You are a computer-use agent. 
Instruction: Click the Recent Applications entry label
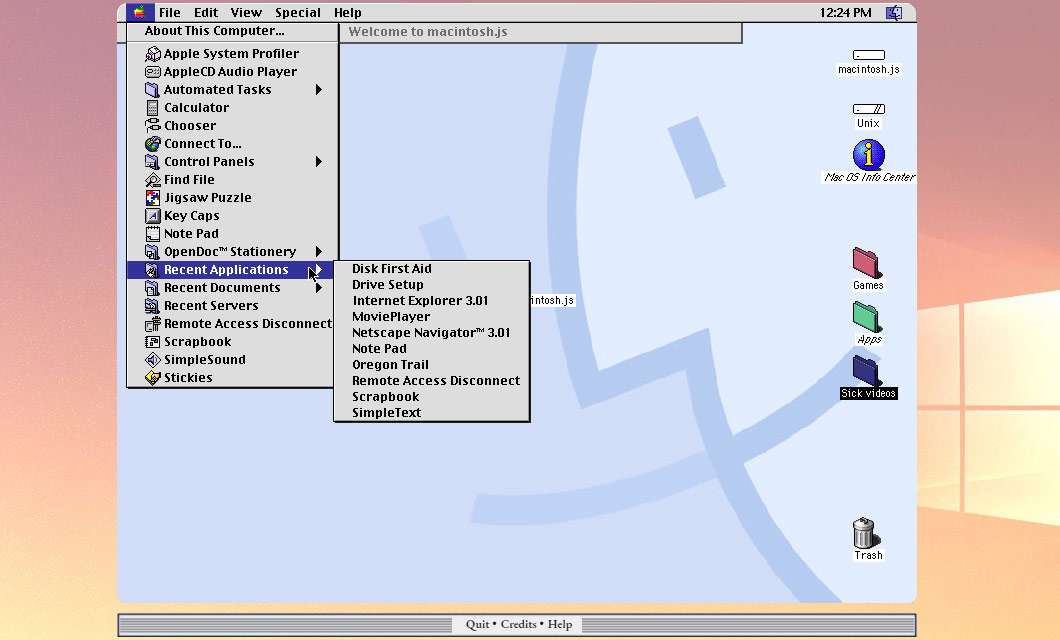click(226, 270)
